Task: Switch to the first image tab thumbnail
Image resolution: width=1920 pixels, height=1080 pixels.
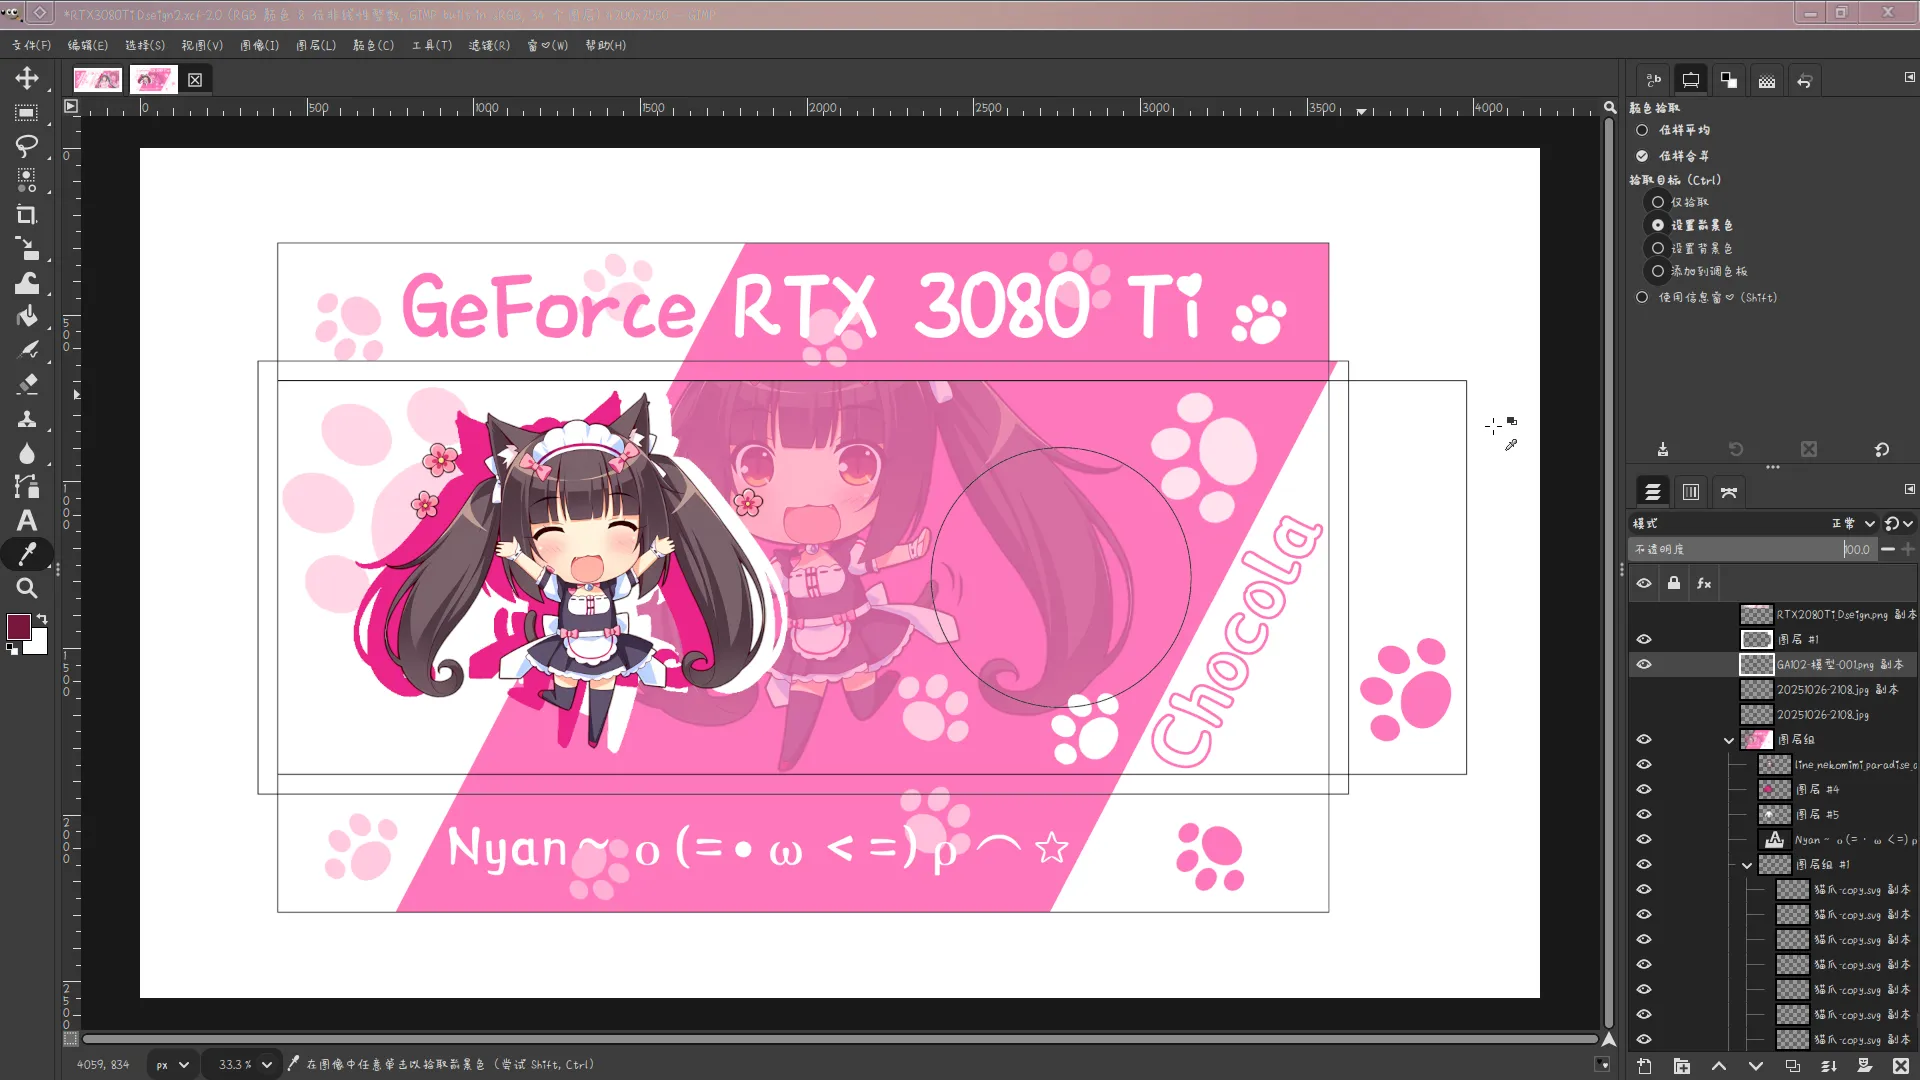Action: (98, 80)
